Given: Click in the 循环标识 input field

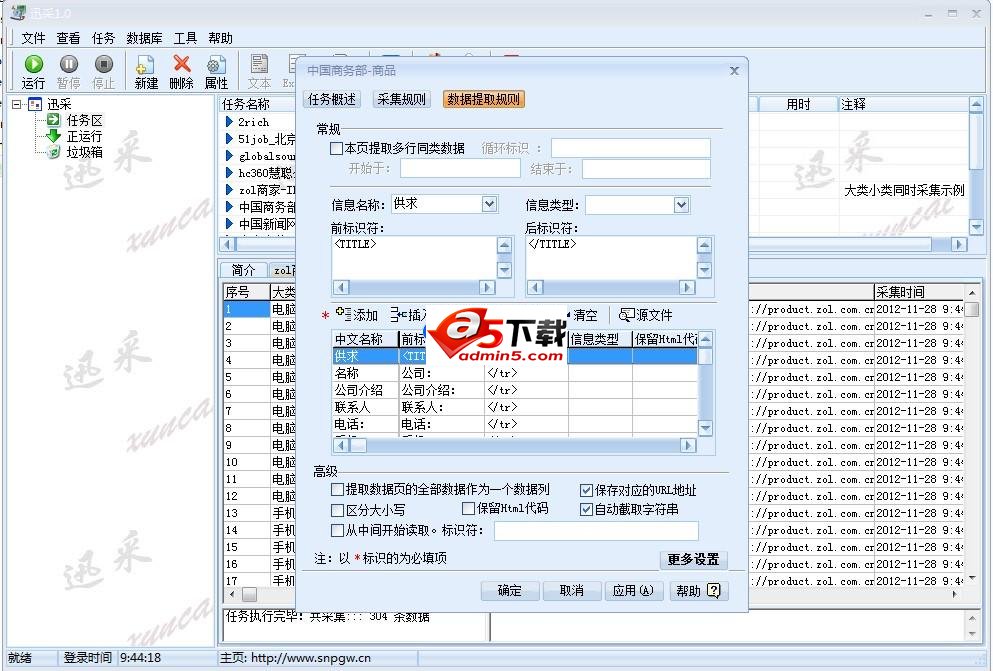Looking at the screenshot, I should pos(631,148).
